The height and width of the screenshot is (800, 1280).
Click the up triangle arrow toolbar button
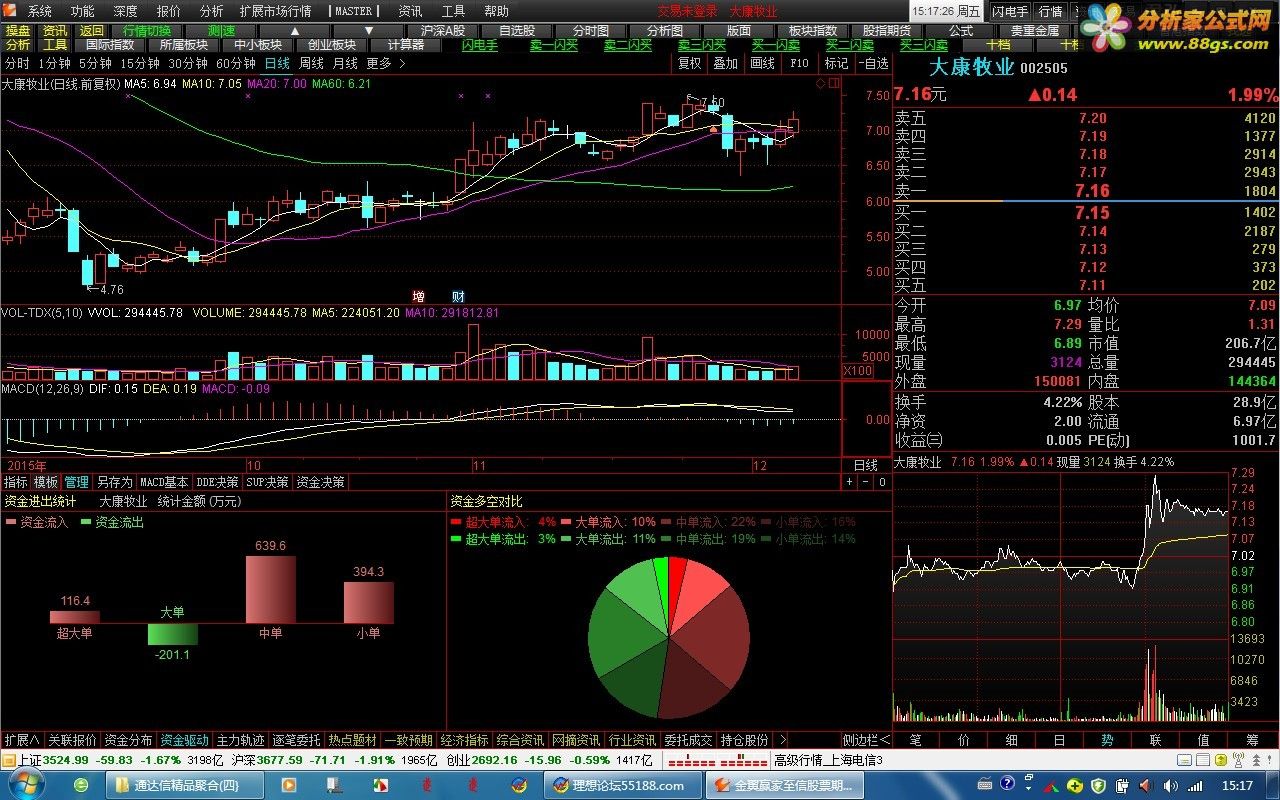(x=295, y=30)
